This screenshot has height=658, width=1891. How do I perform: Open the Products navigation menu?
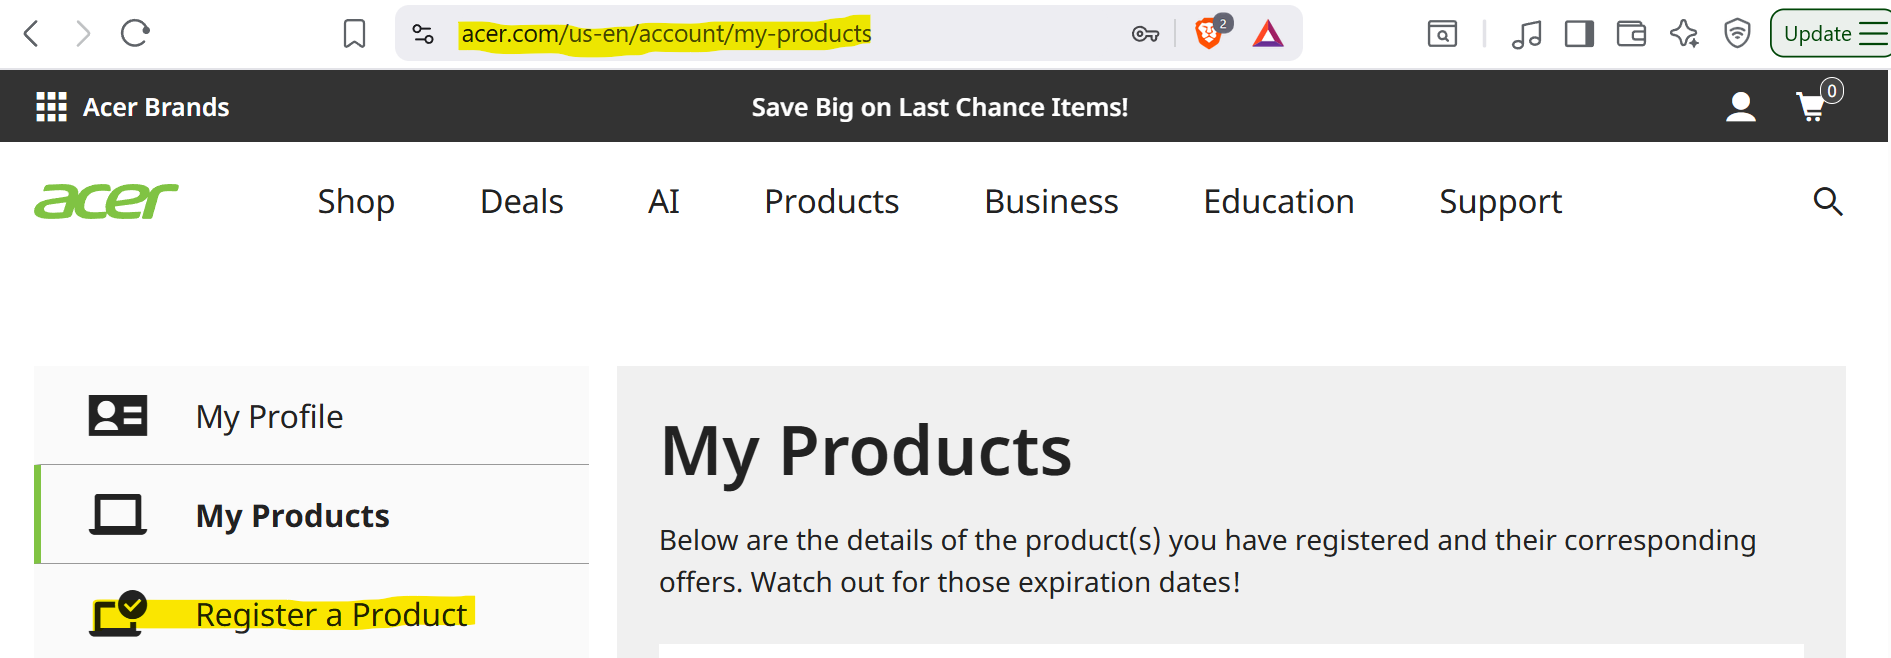(831, 202)
